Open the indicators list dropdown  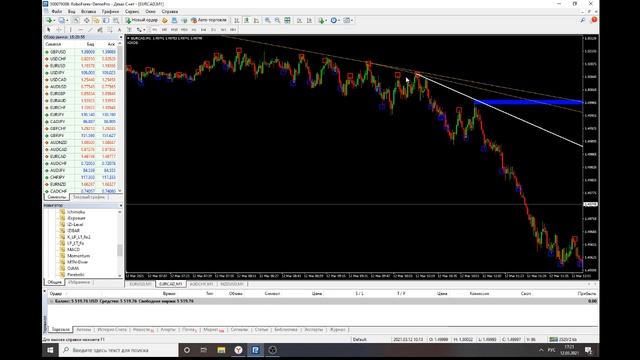click(x=326, y=20)
